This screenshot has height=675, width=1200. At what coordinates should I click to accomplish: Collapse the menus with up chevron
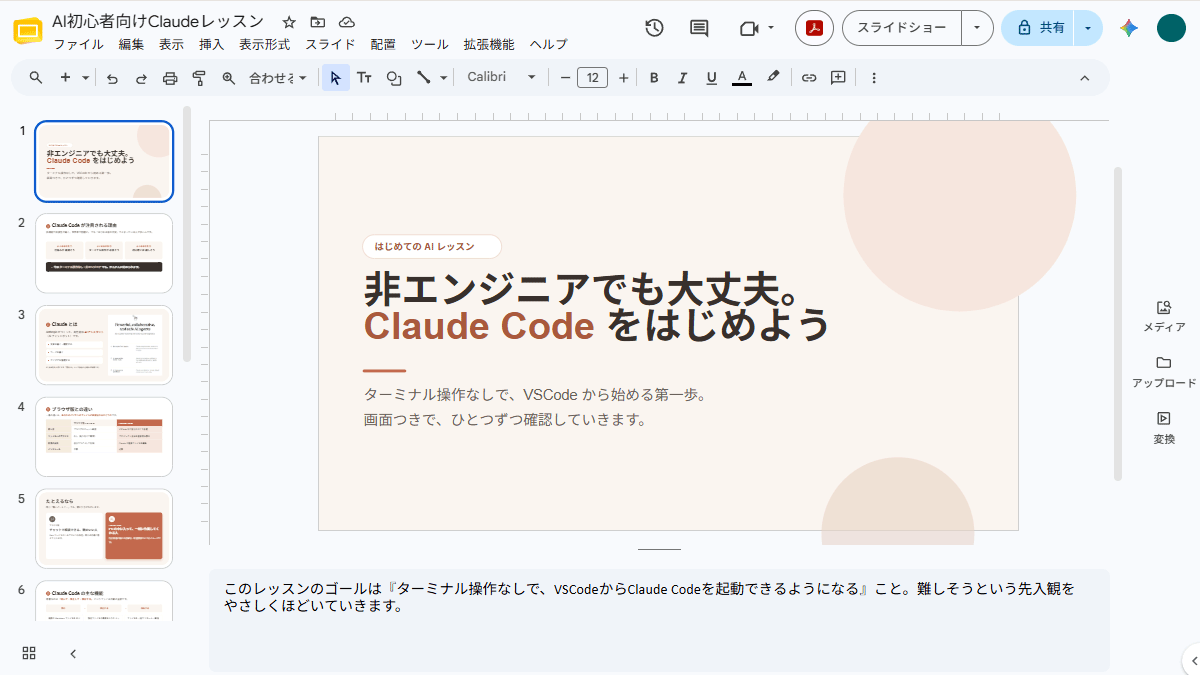tap(1085, 77)
